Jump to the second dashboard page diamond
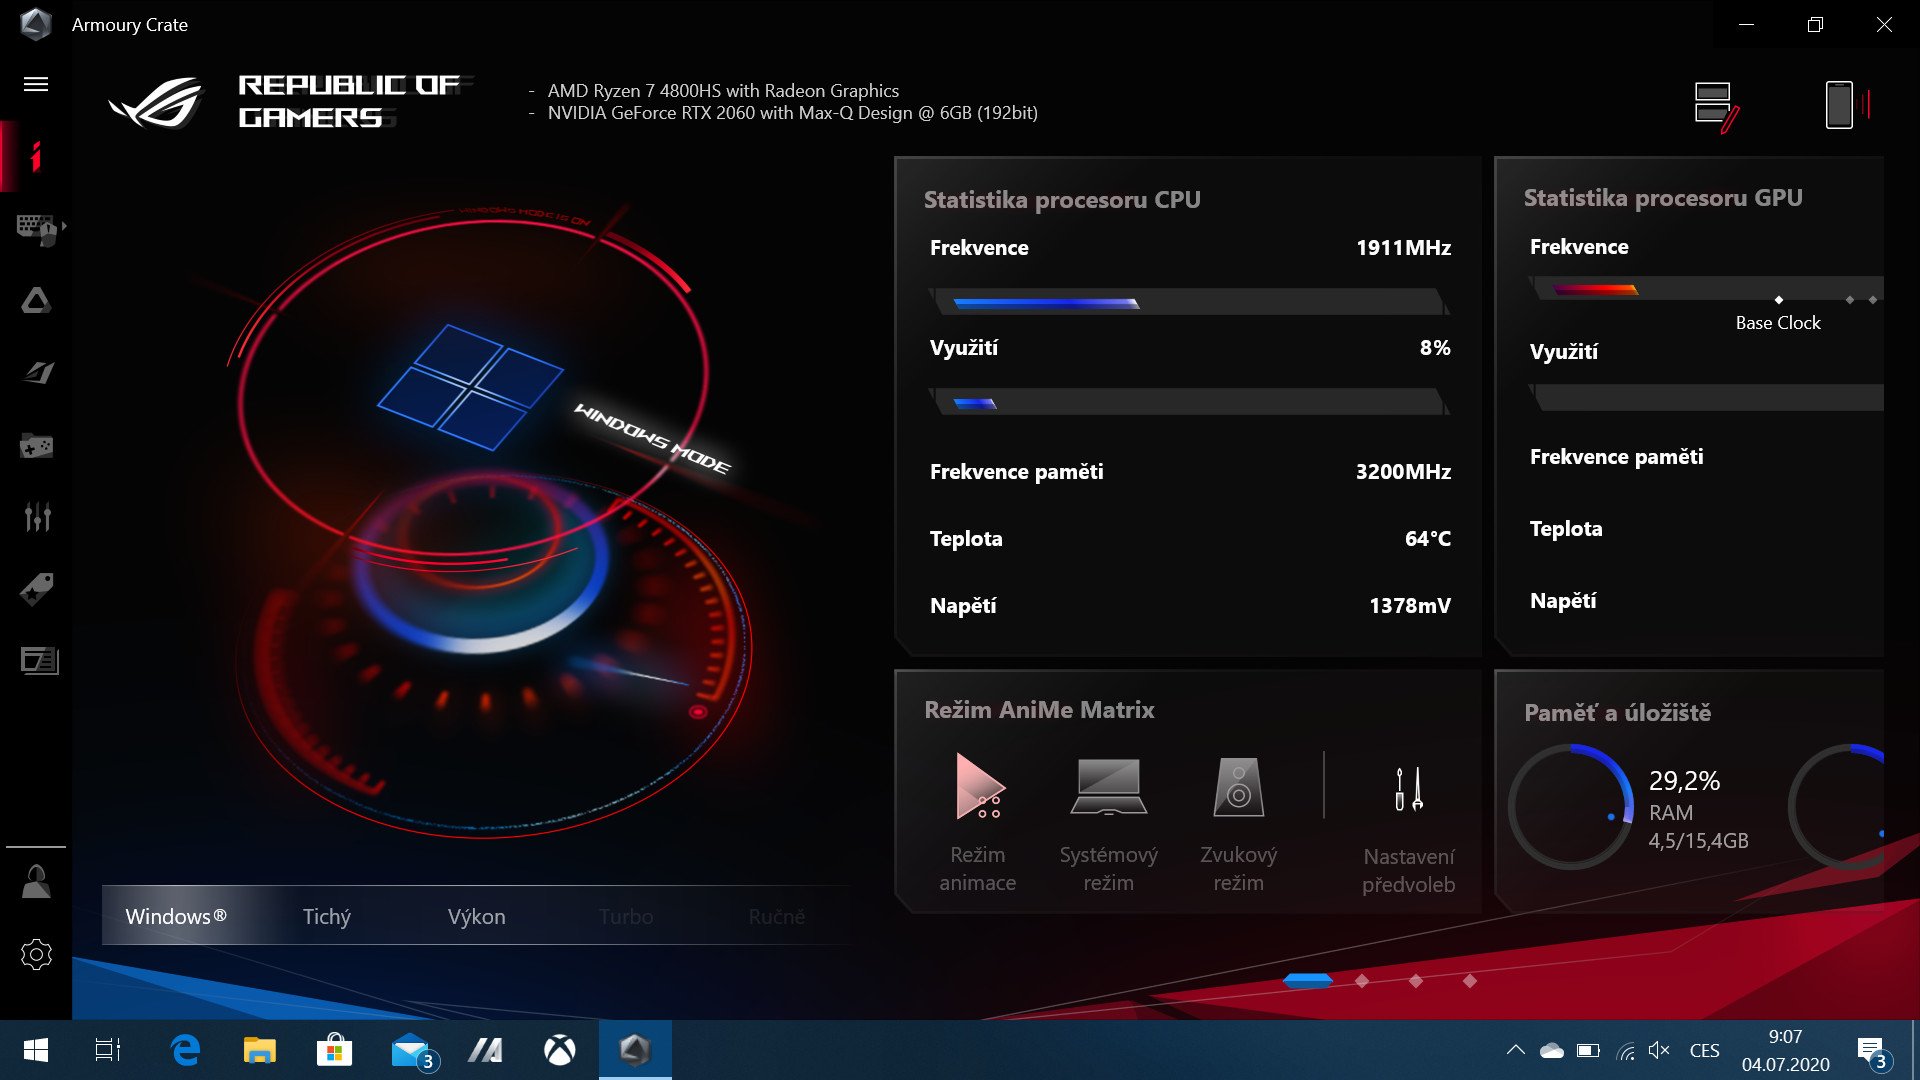 [x=1361, y=981]
